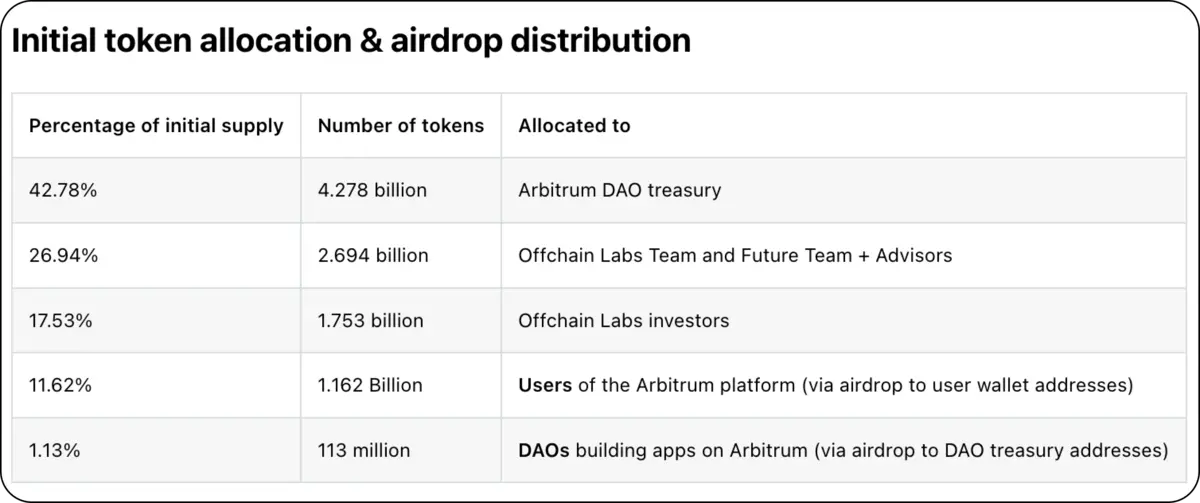Select the 'Arbitrum DAO treasury' cell
This screenshot has height=503, width=1200.
[619, 190]
